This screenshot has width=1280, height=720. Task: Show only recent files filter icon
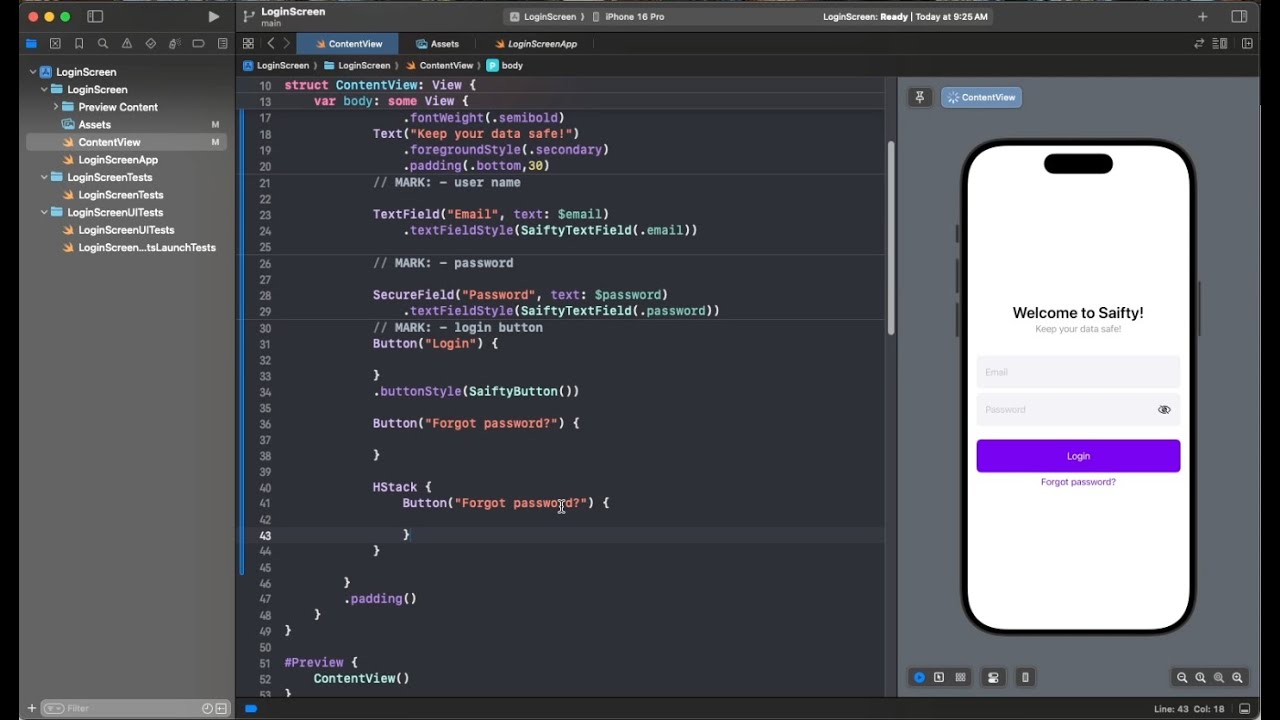coord(207,708)
